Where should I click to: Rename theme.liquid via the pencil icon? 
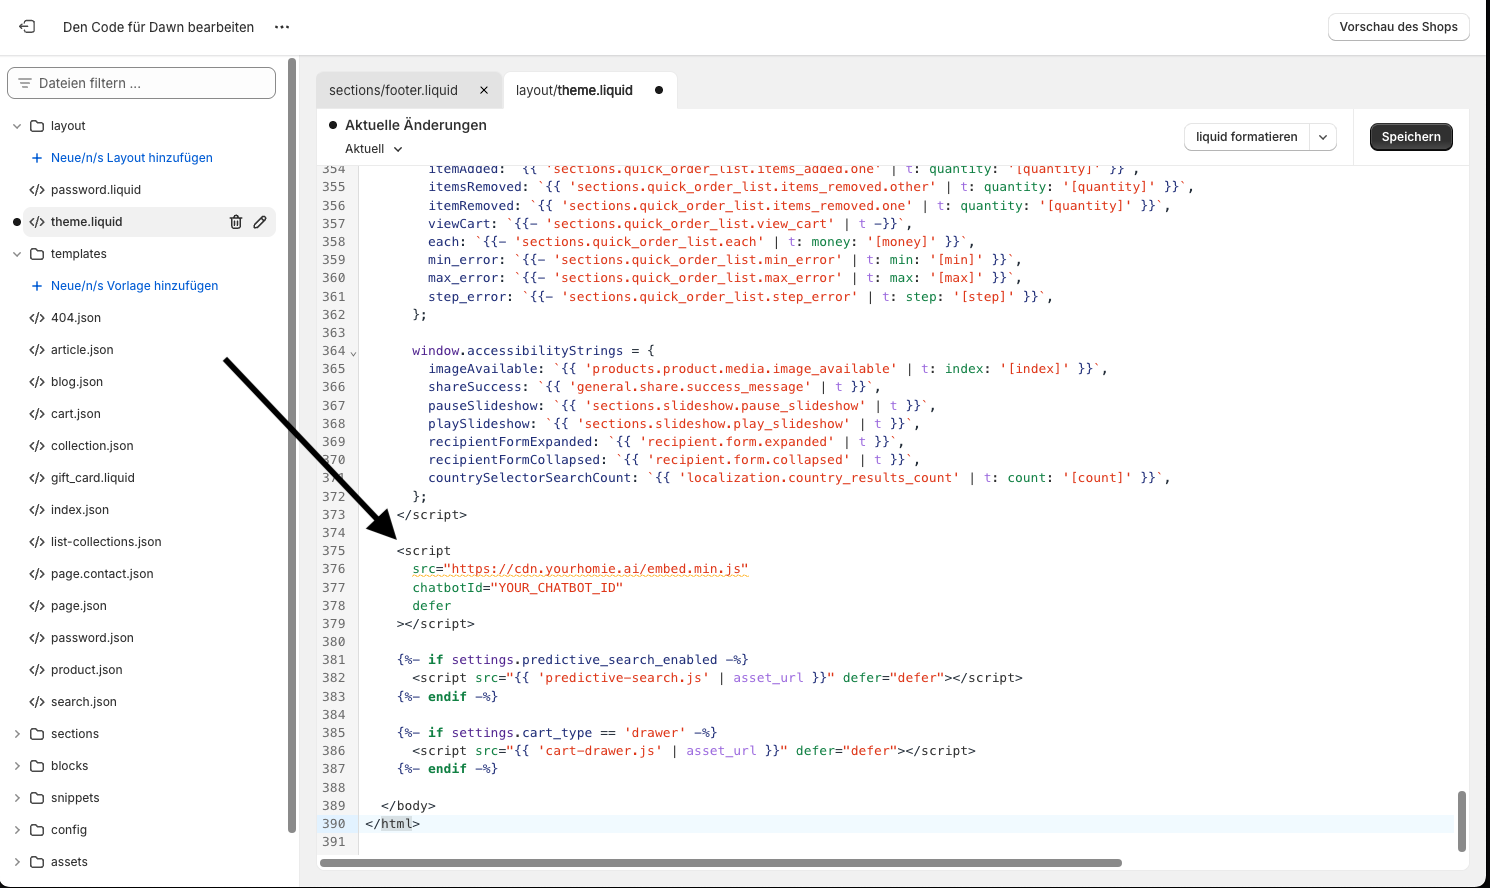click(x=260, y=221)
